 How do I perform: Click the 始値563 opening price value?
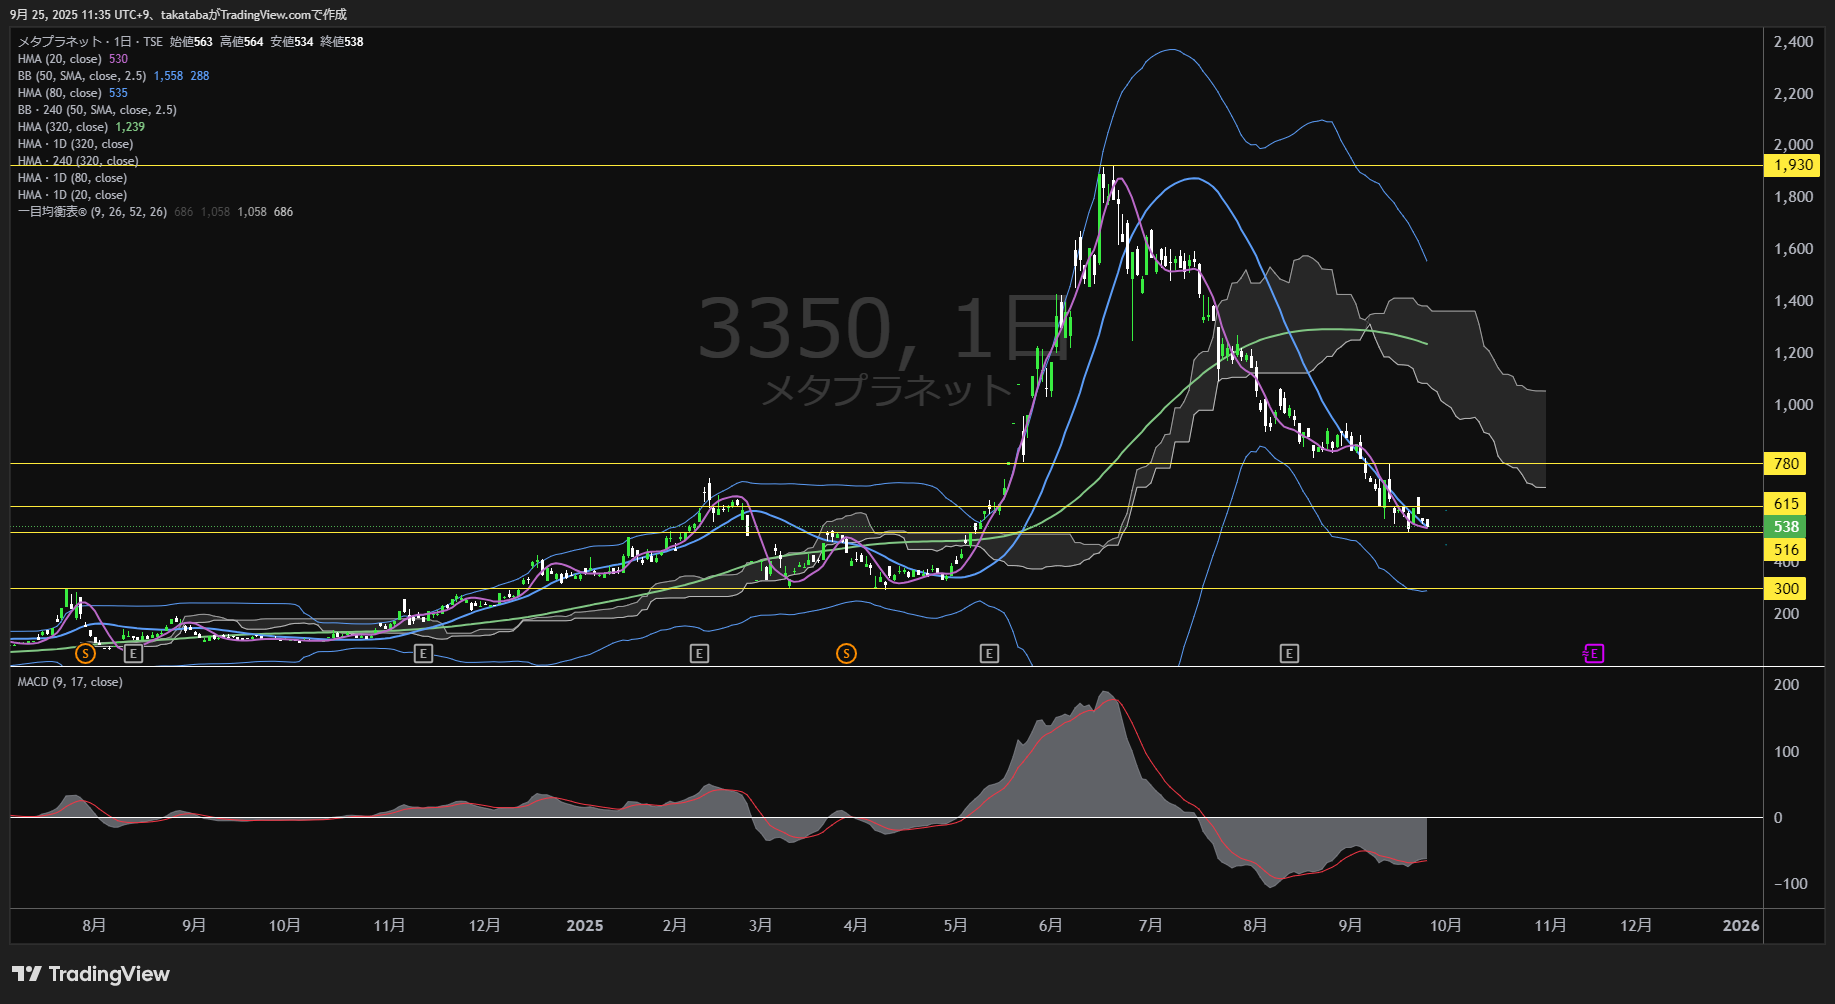point(191,42)
